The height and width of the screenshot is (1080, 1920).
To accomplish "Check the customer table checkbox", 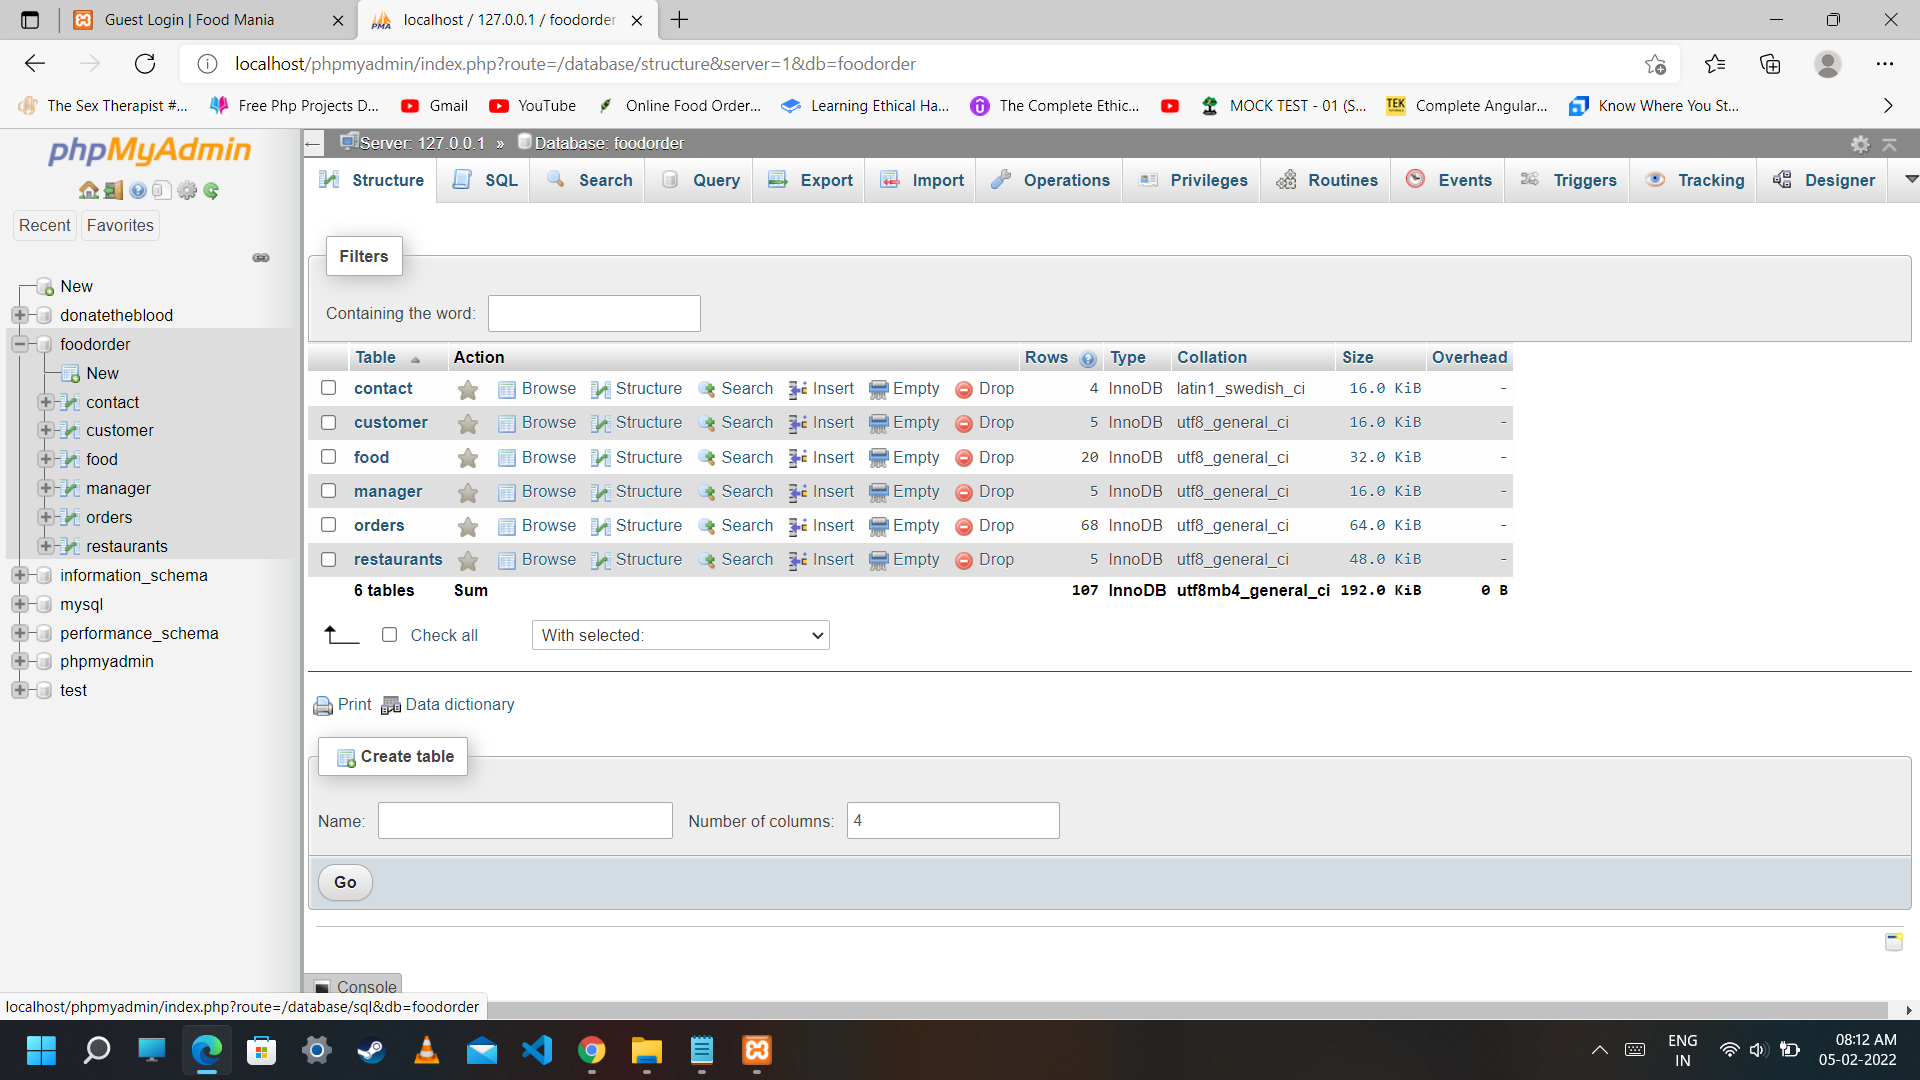I will [328, 422].
